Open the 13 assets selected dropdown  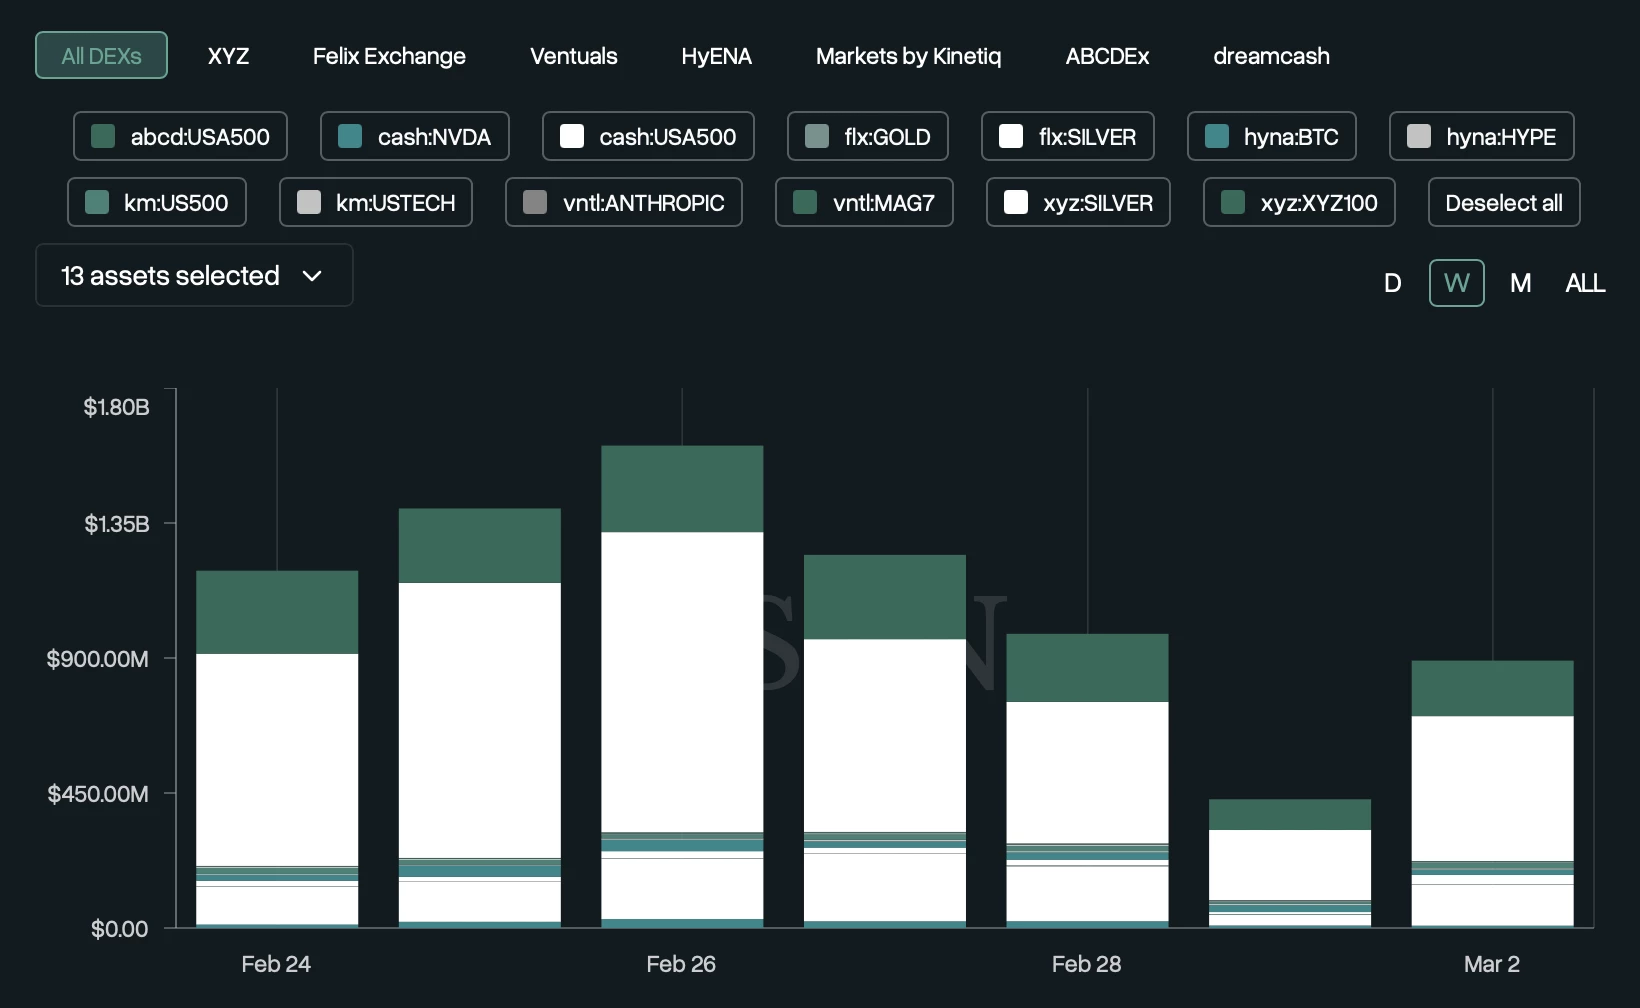pos(170,275)
